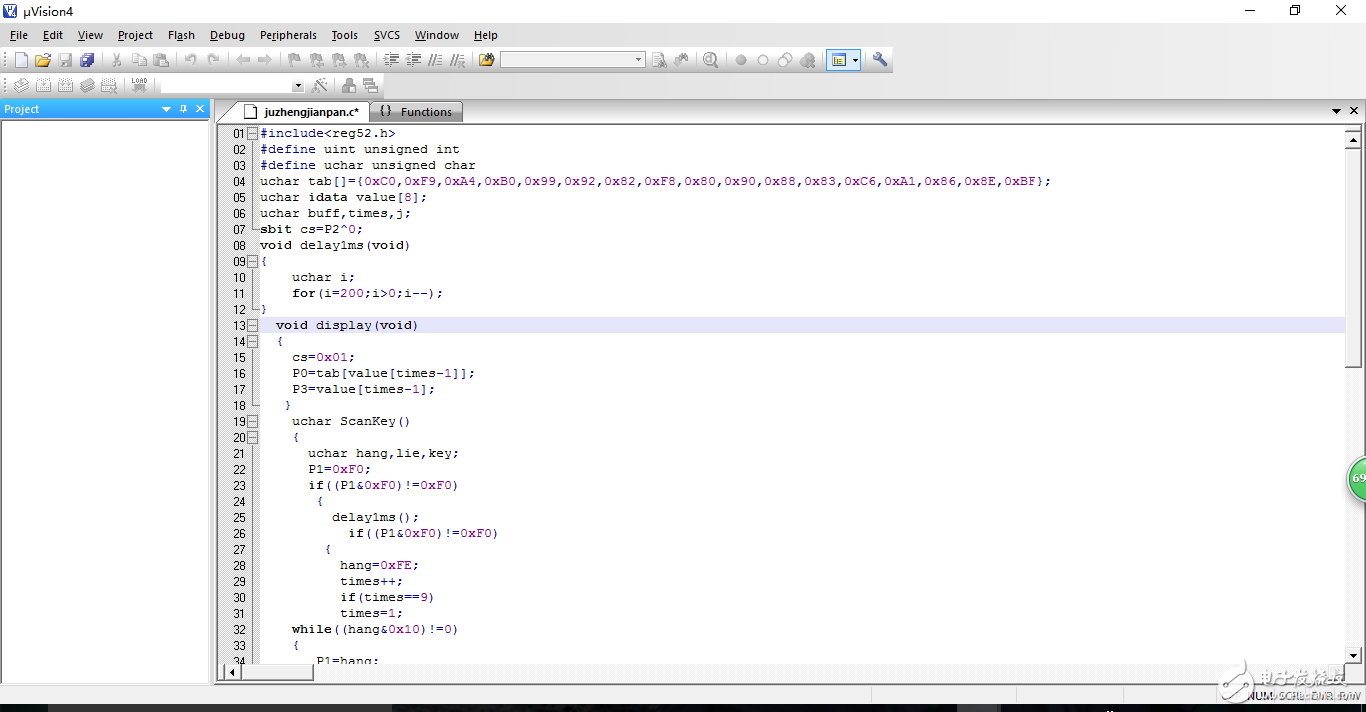The image size is (1366, 712).
Task: Click the horizontal scrollbar left arrow
Action: tap(233, 672)
